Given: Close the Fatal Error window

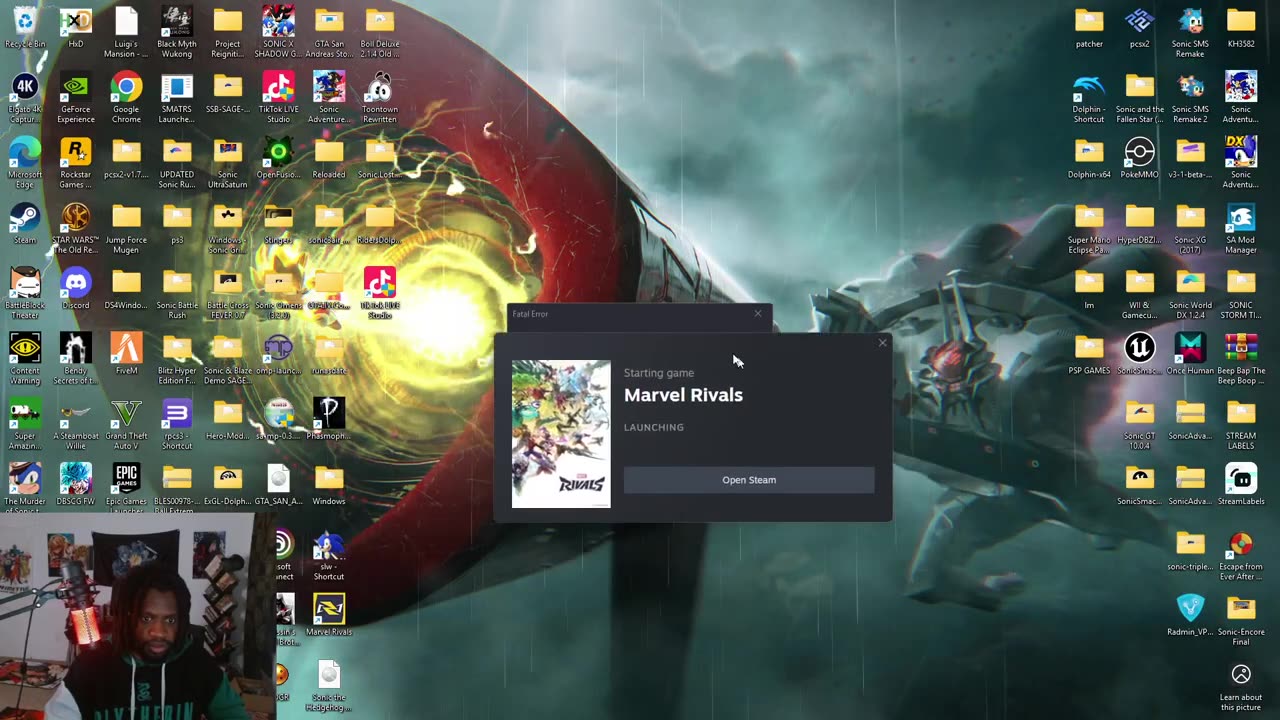Looking at the screenshot, I should tap(758, 314).
